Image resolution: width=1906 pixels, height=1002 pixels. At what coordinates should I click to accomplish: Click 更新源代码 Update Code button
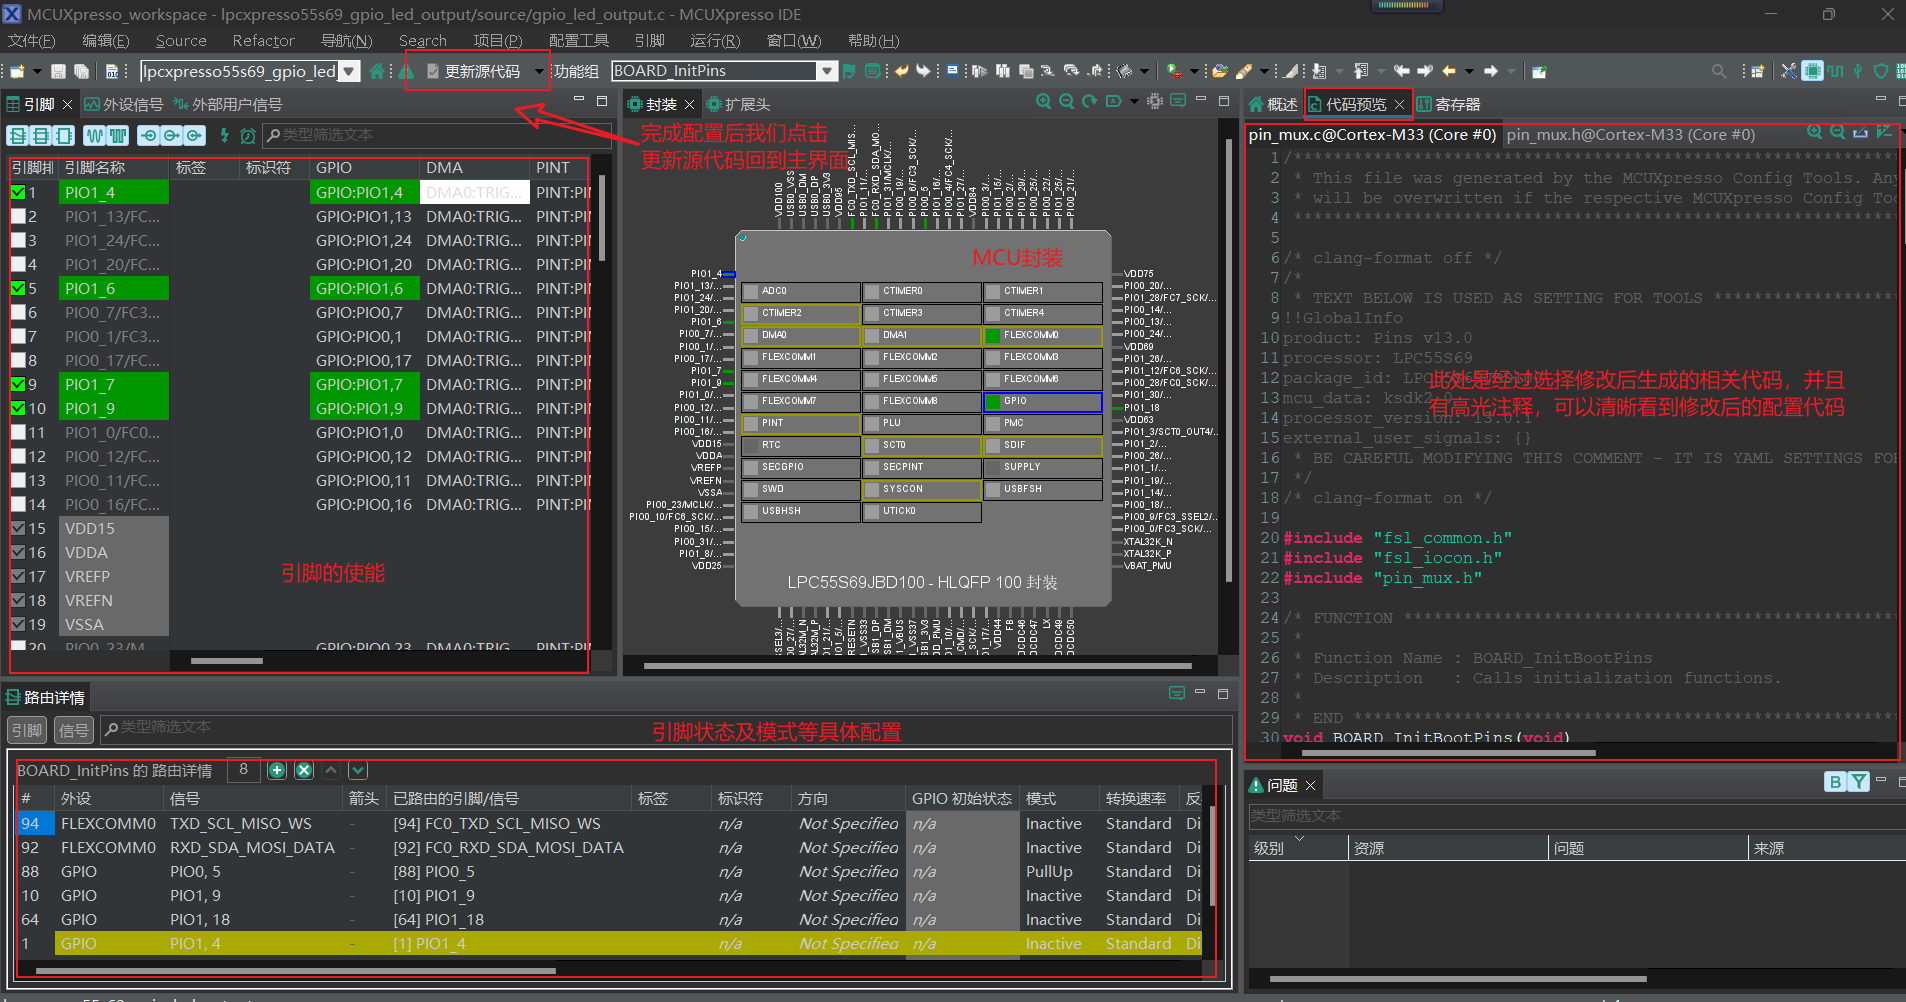pyautogui.click(x=473, y=71)
